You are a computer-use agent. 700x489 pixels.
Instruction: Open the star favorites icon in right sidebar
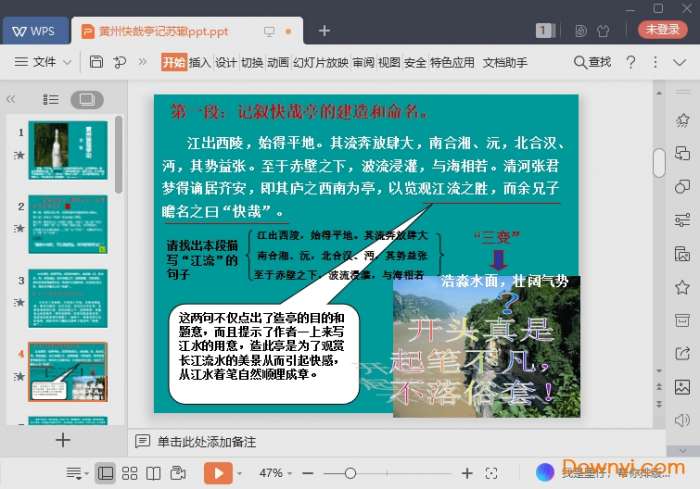pos(682,287)
